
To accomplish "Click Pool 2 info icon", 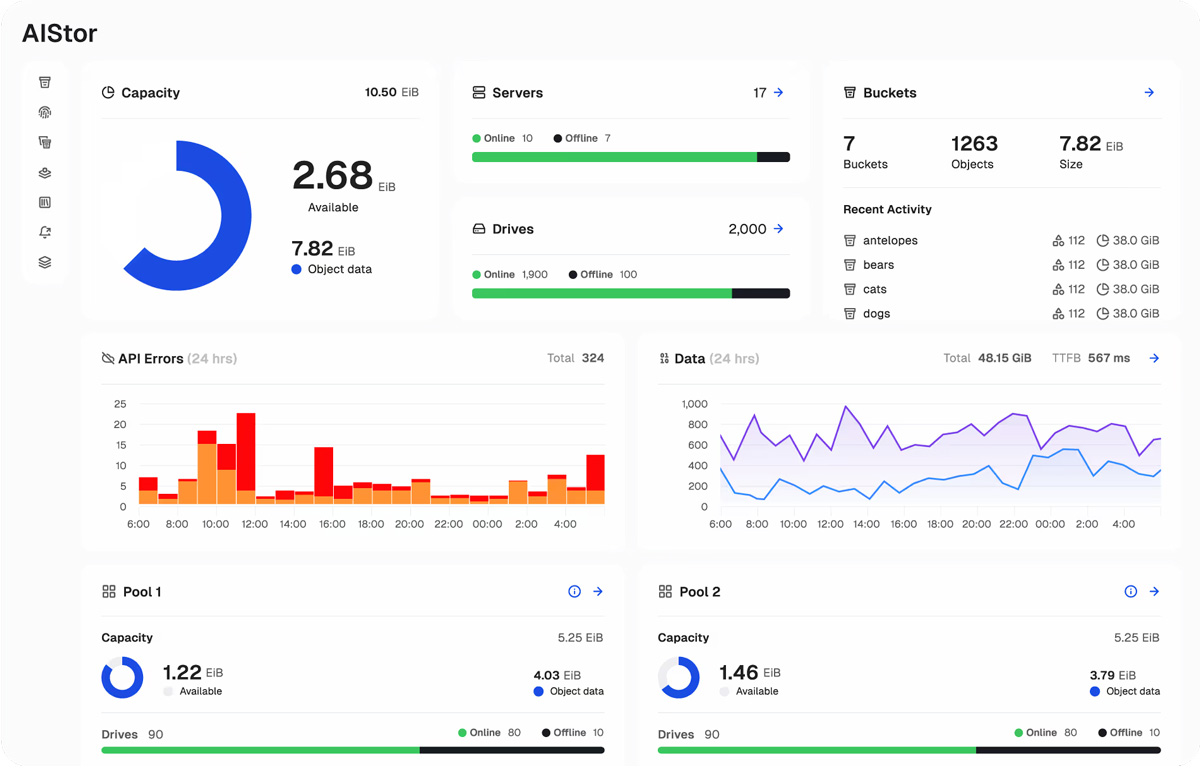I will click(x=1130, y=592).
